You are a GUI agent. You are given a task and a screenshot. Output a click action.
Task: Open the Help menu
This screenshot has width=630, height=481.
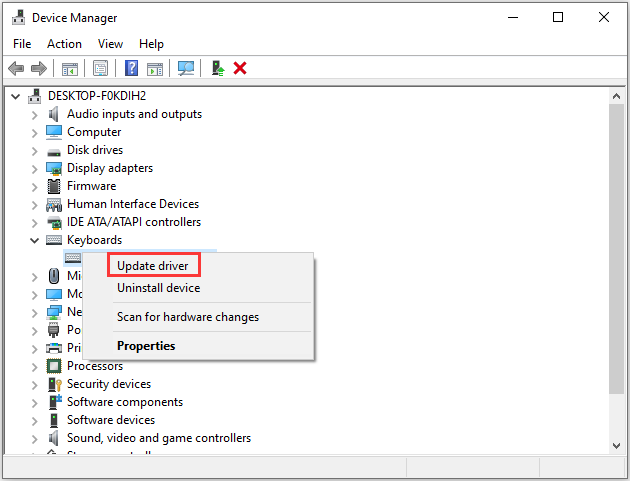151,44
